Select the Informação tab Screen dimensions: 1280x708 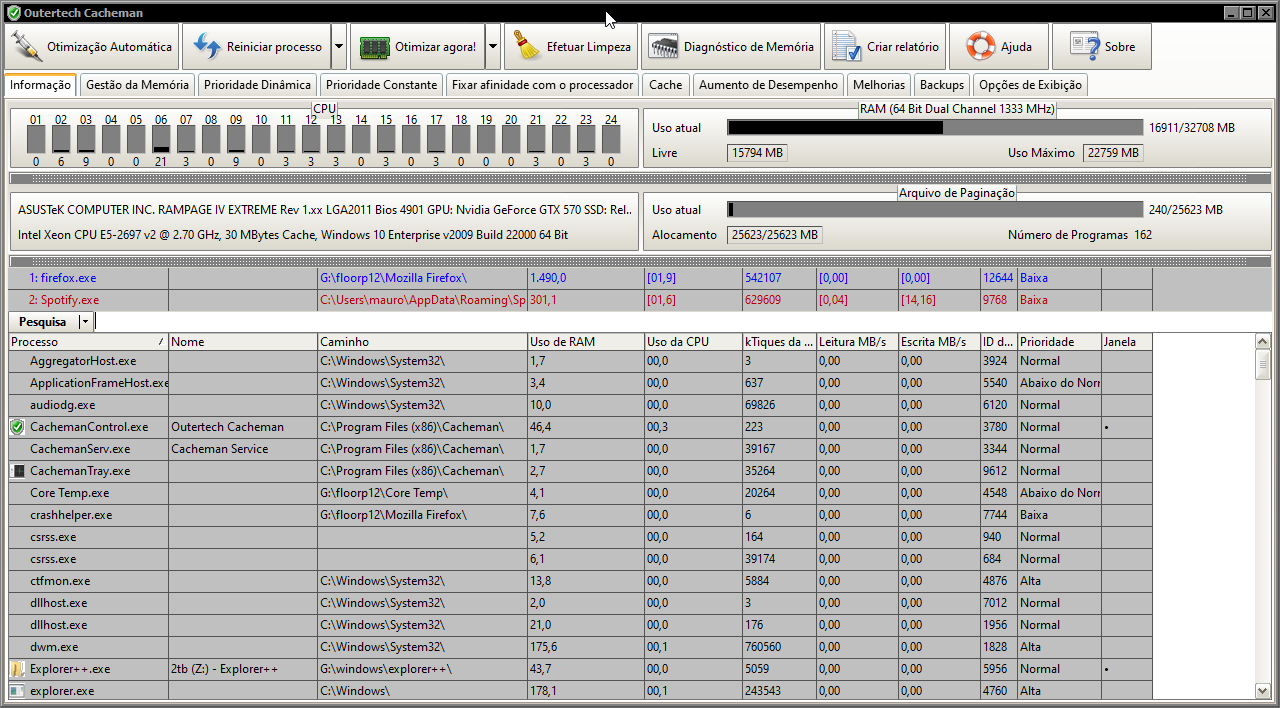pos(40,85)
